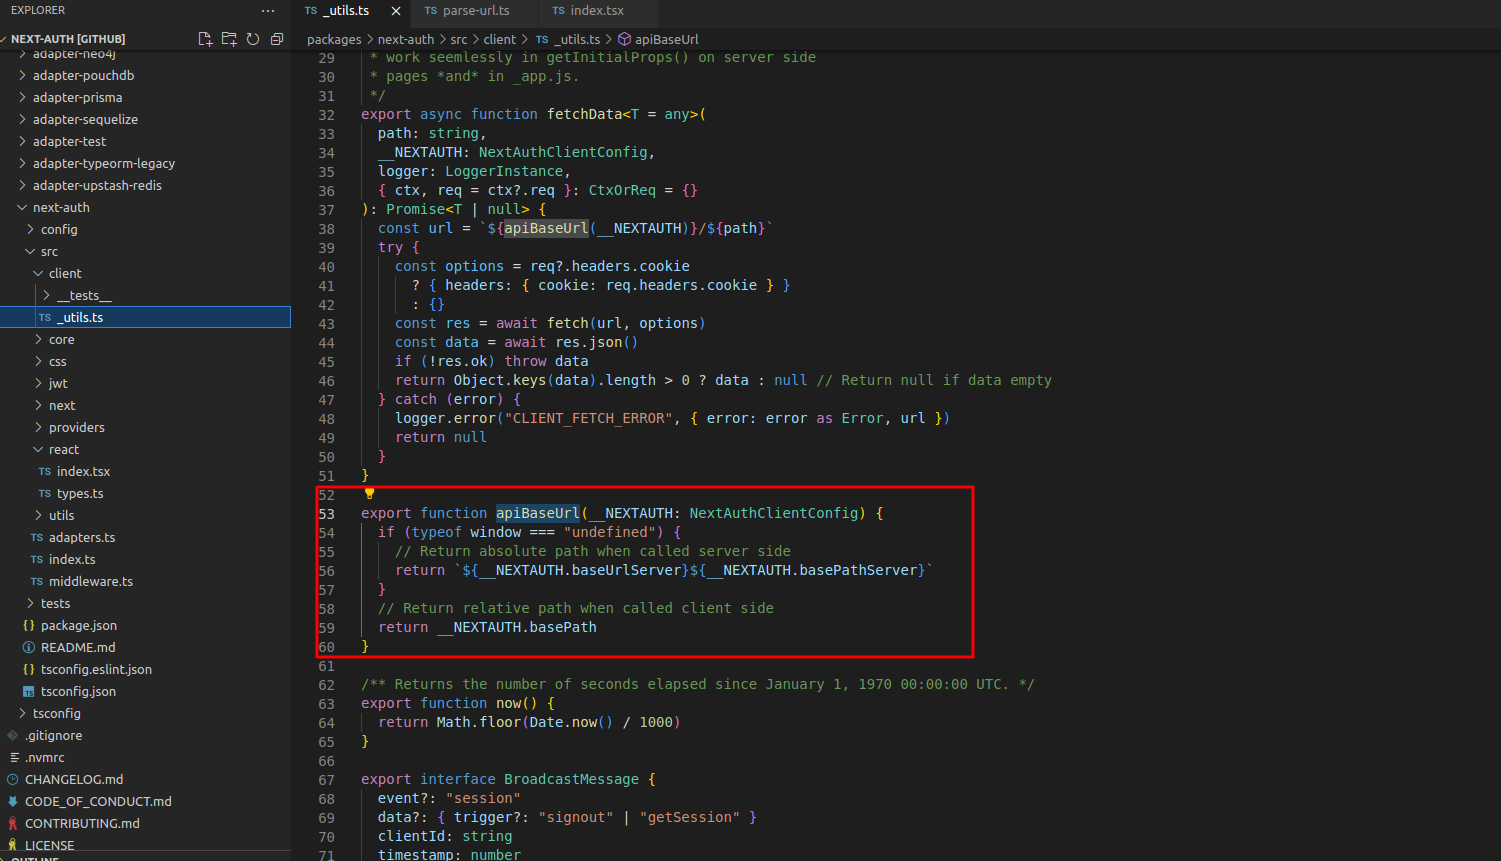
Task: Close the _utils.ts tab
Action: [396, 11]
